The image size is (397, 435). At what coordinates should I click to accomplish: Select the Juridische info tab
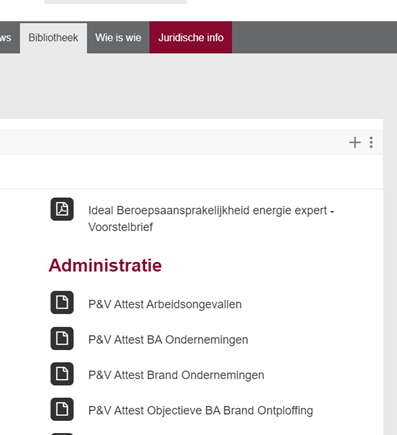point(191,38)
